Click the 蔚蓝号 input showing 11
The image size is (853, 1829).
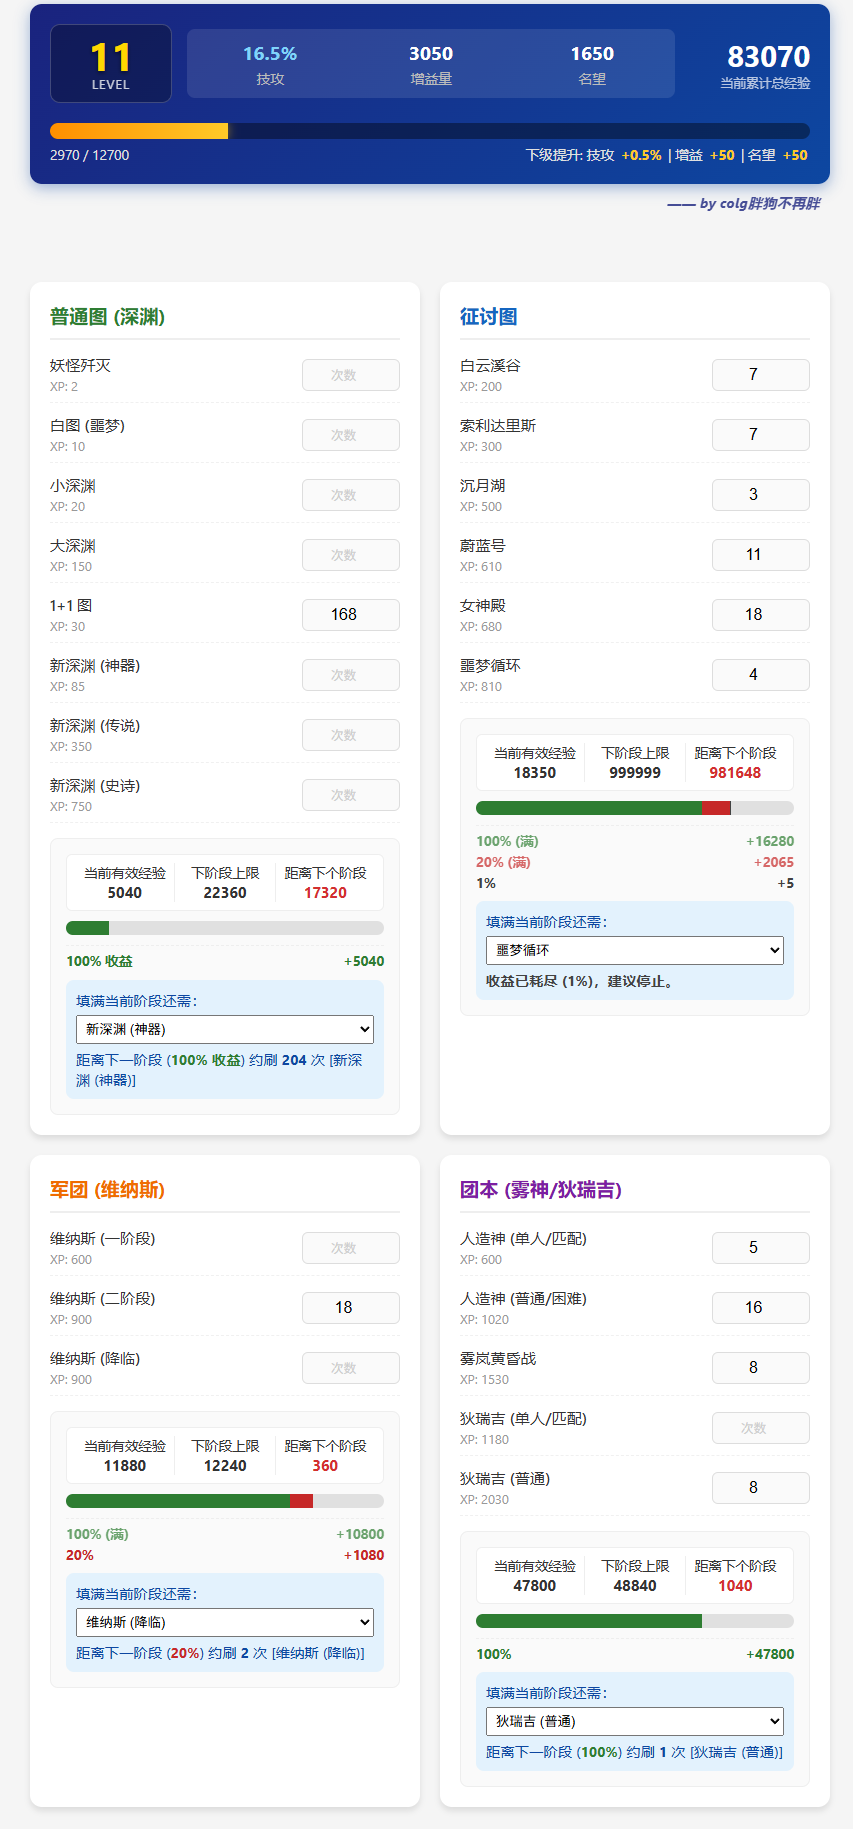pyautogui.click(x=760, y=555)
